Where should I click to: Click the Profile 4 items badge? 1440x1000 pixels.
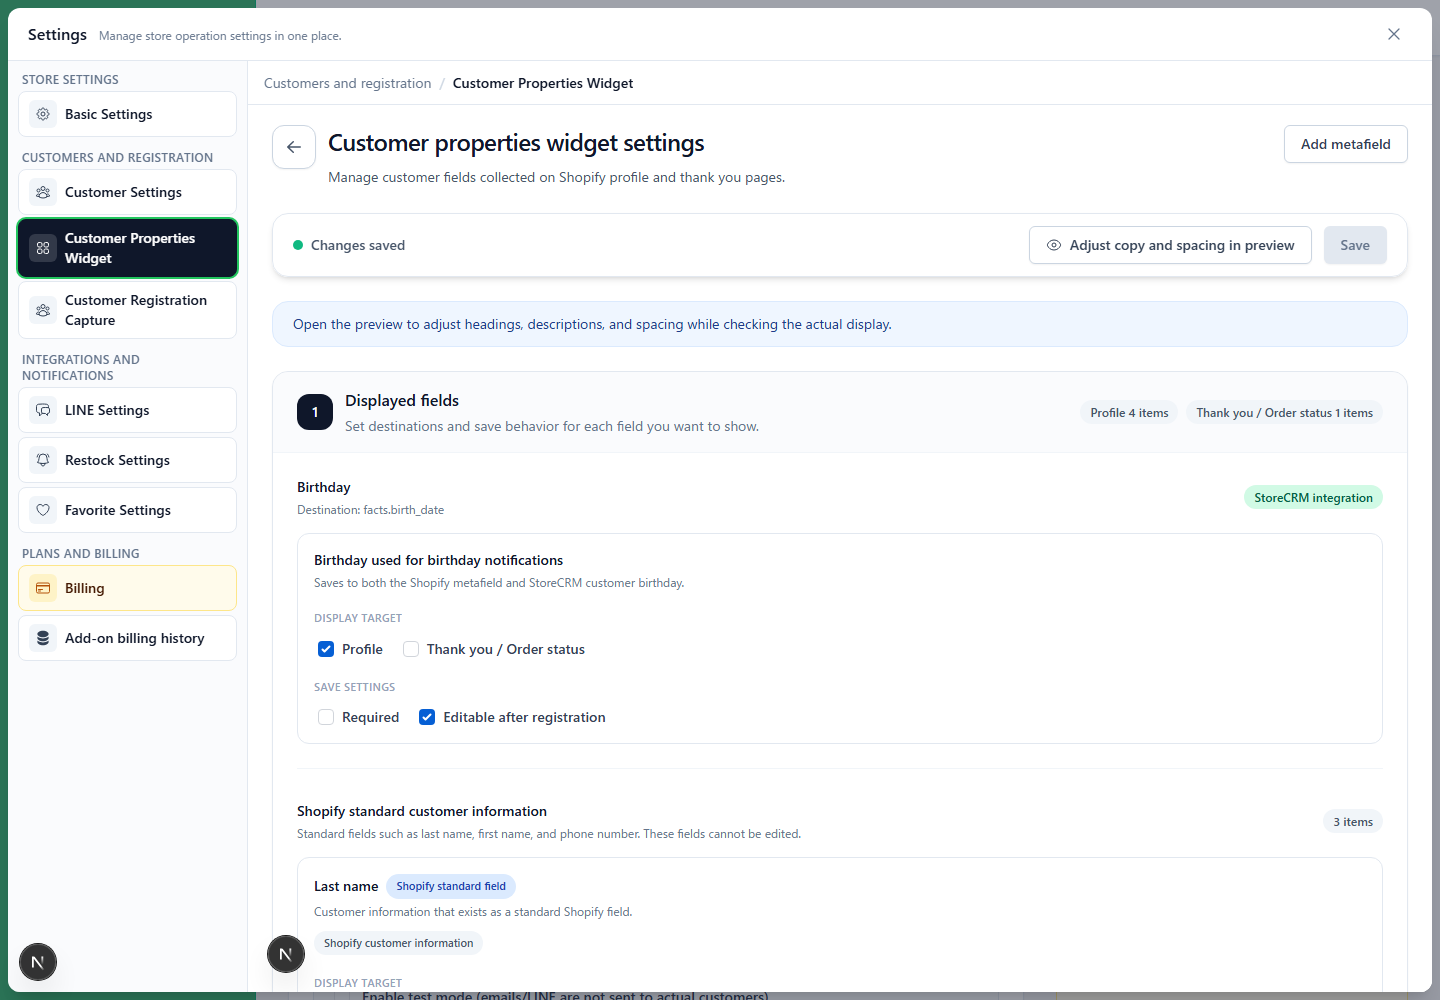coord(1129,413)
